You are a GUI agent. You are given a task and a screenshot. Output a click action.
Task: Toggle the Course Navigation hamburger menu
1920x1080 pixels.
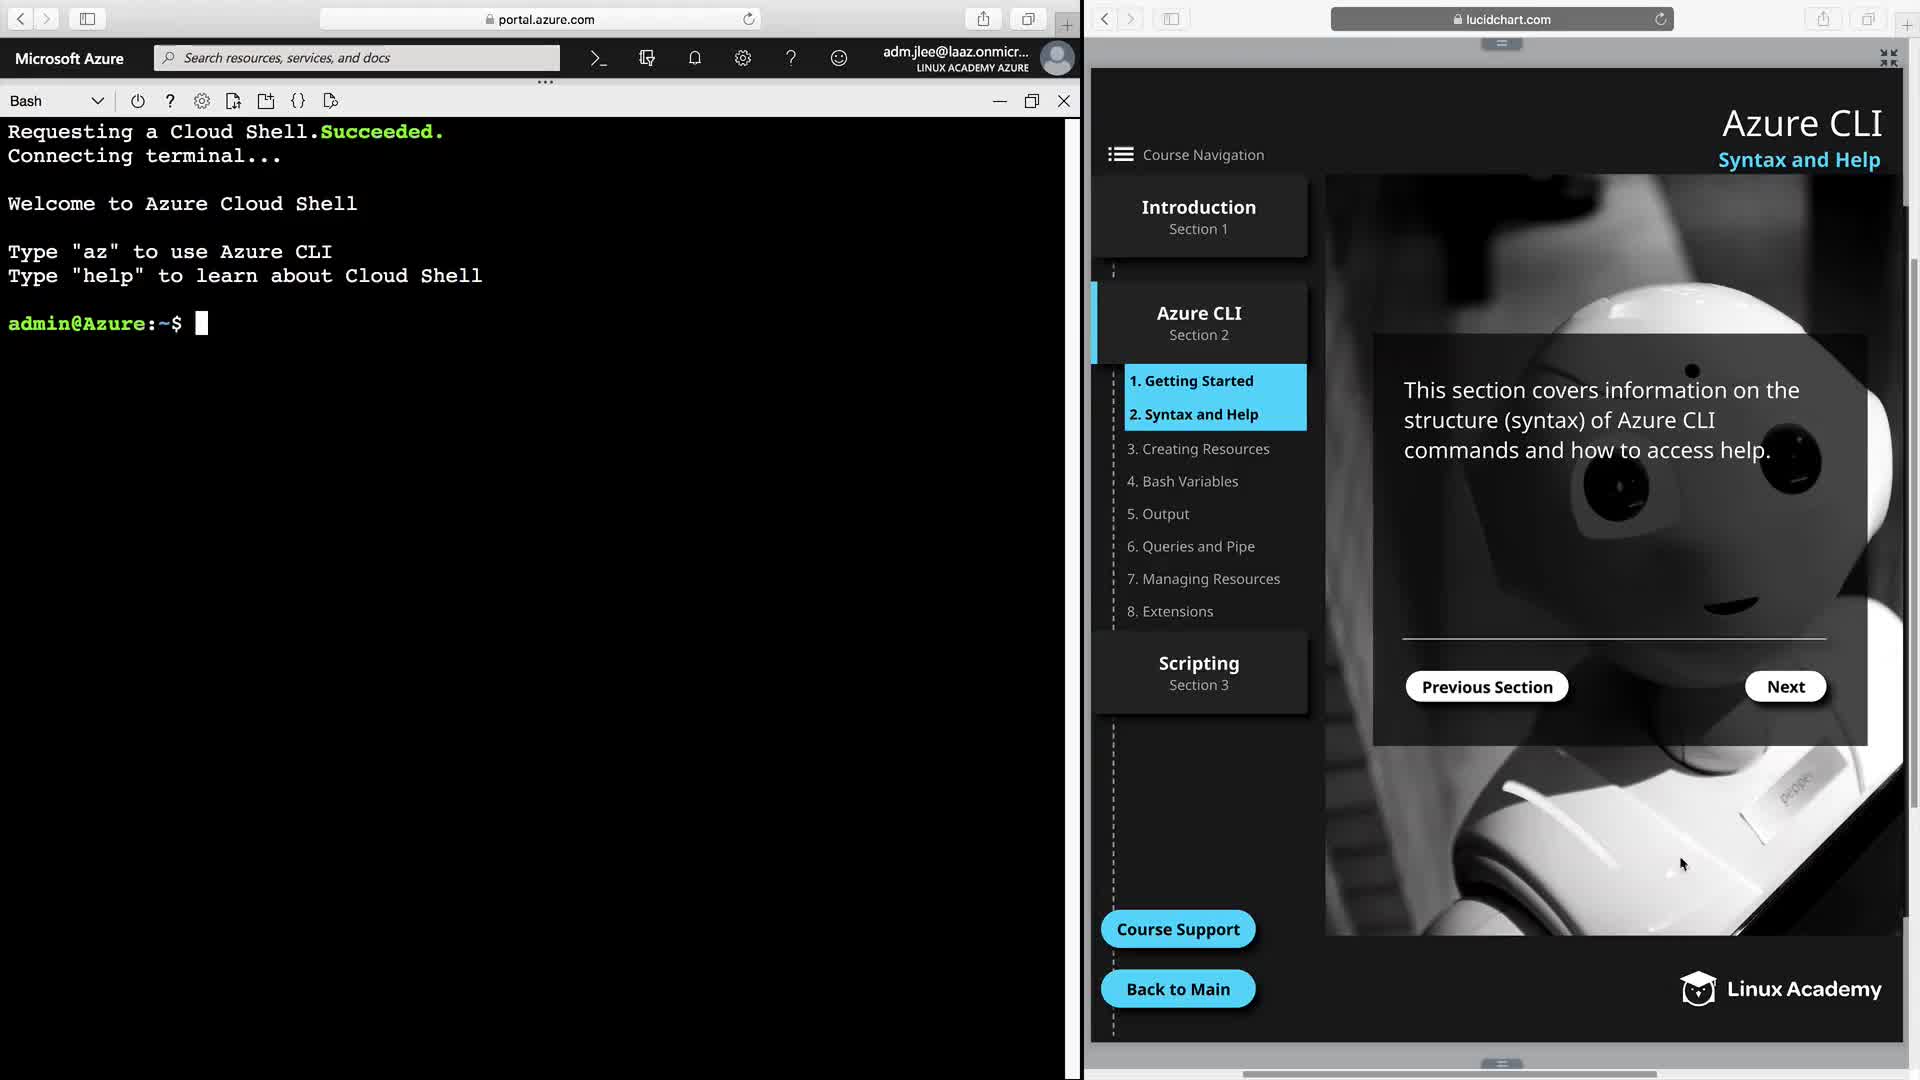(x=1120, y=154)
